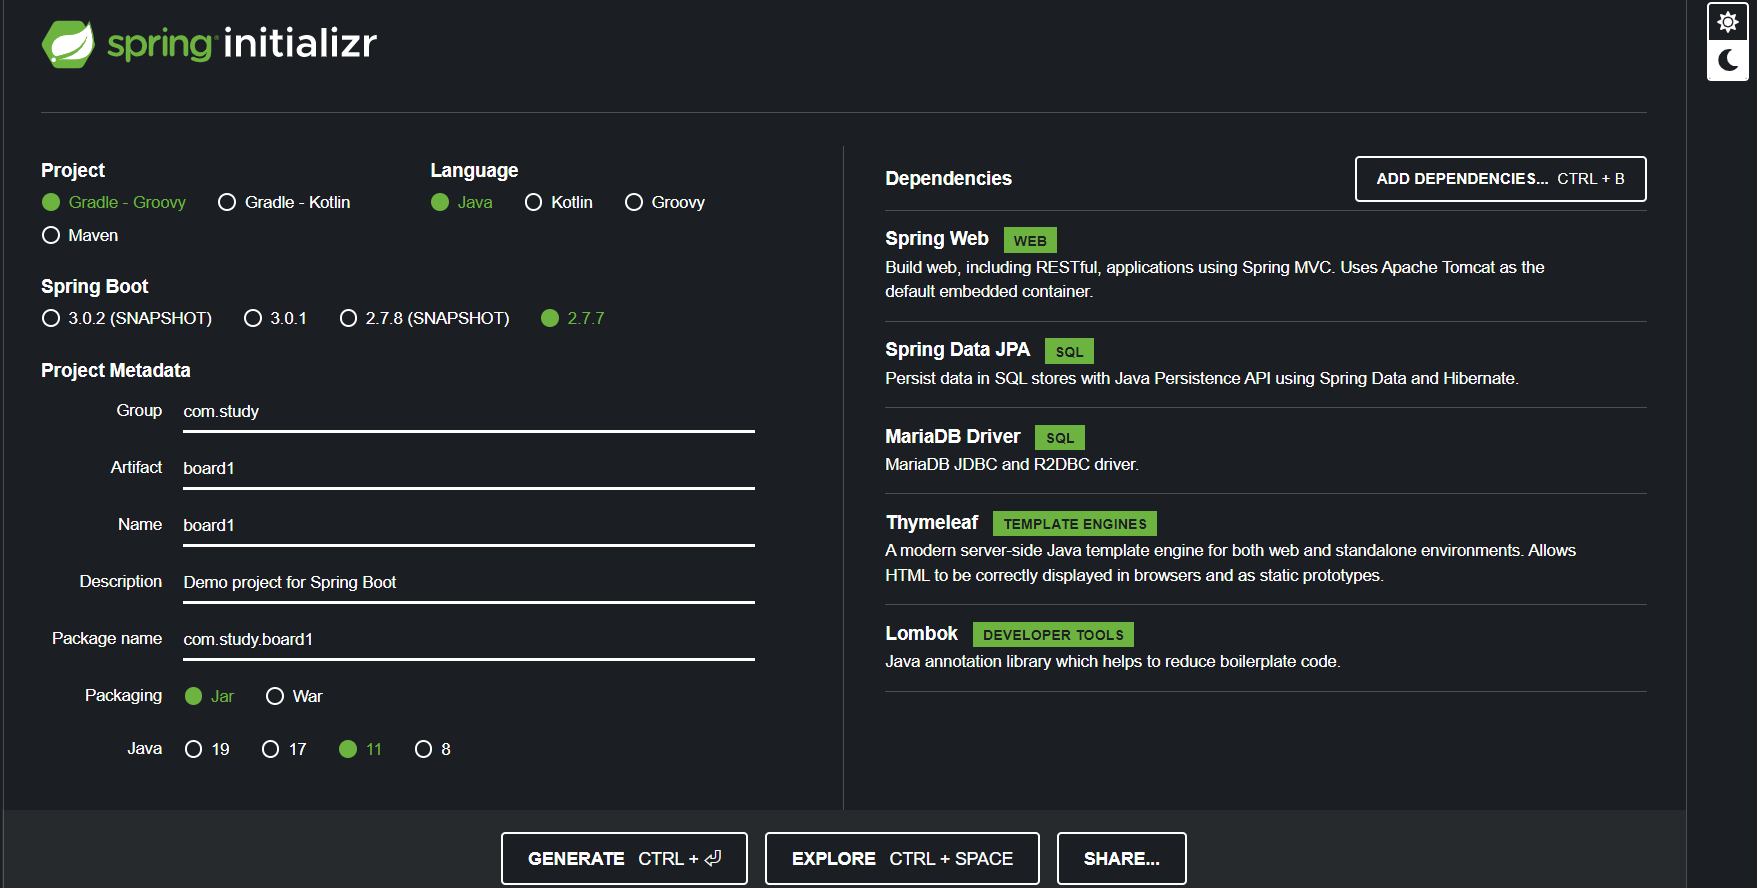Click the Spring Initializr leaf logo
The width and height of the screenshot is (1757, 888).
68,44
